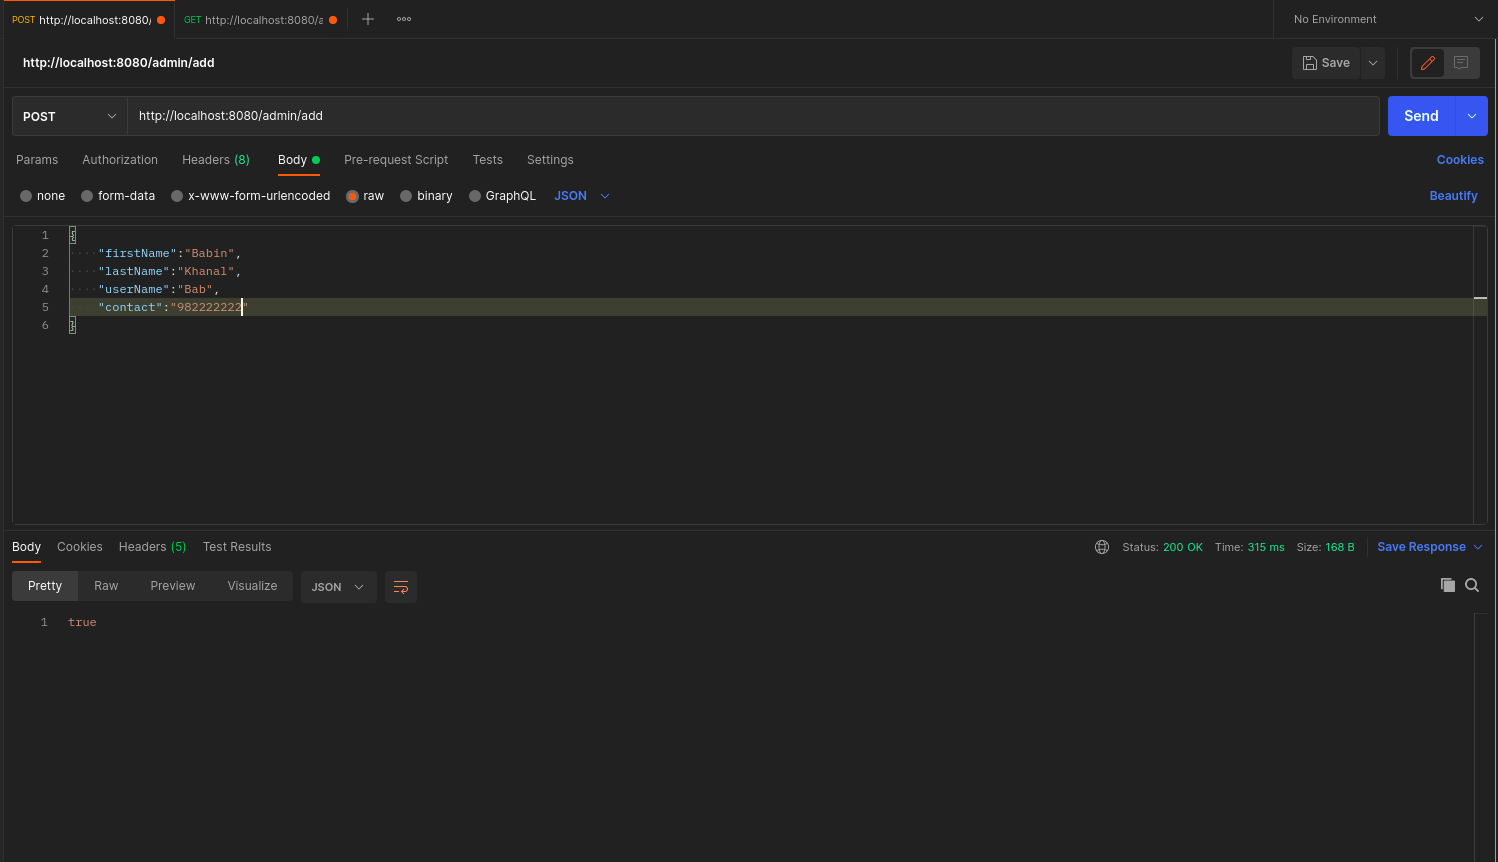Click the Save button

click(x=1326, y=63)
